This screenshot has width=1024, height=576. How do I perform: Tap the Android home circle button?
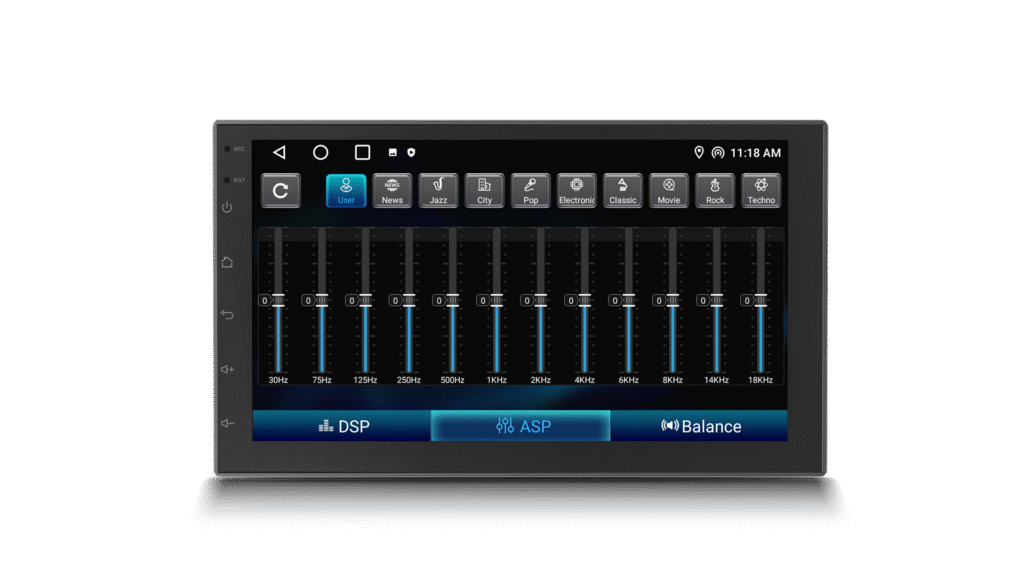coord(320,153)
